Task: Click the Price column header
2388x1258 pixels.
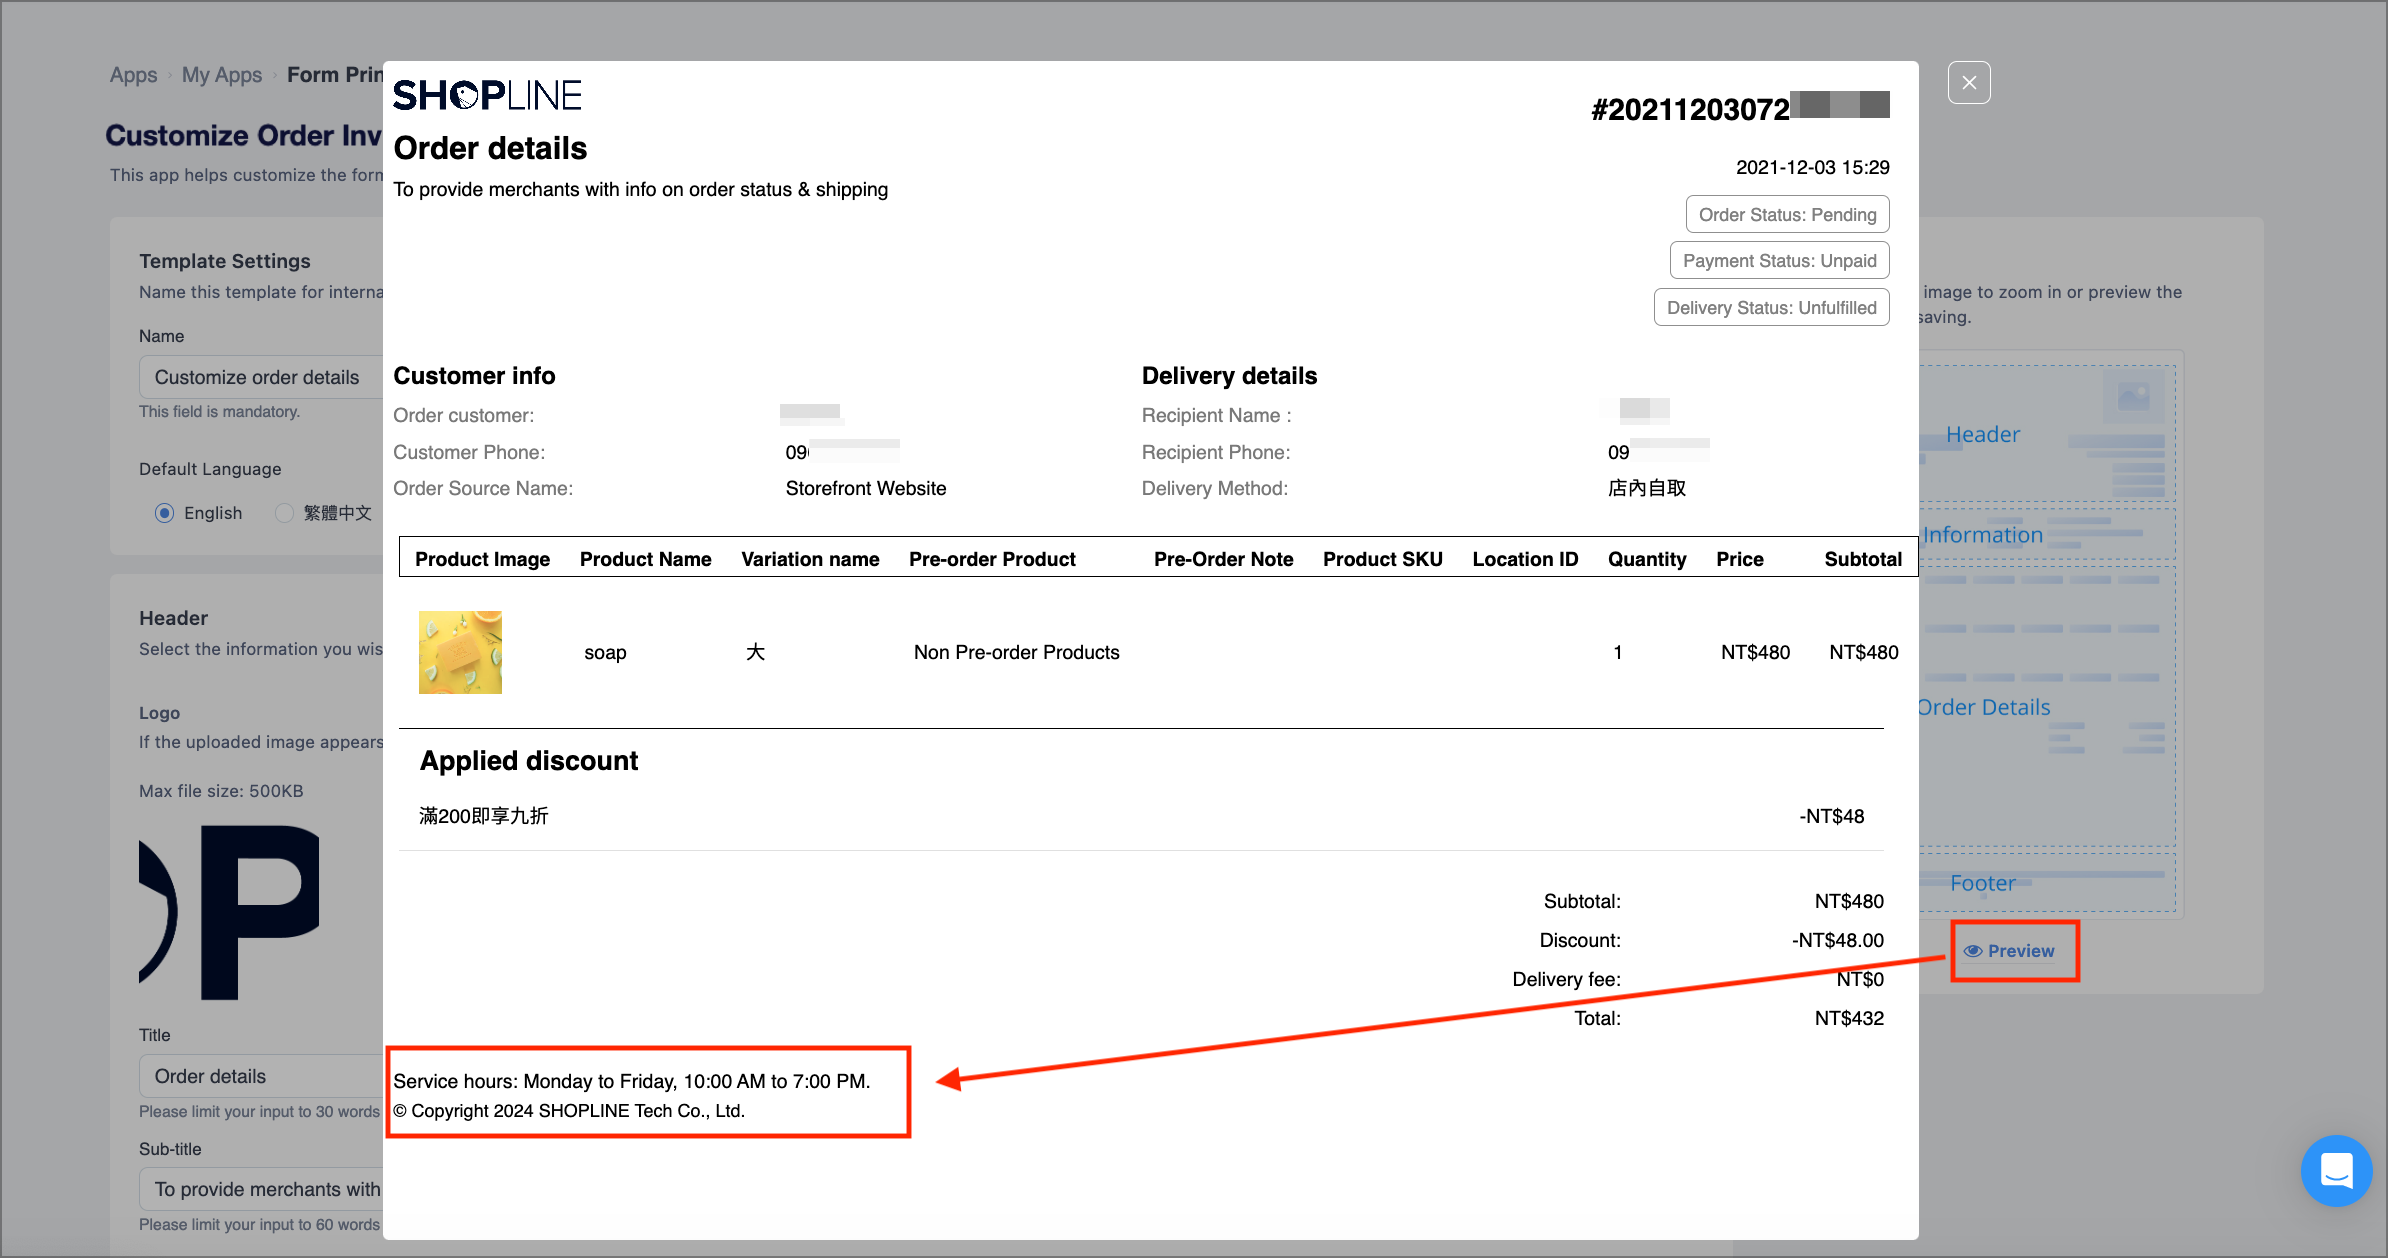Action: pyautogui.click(x=1740, y=559)
